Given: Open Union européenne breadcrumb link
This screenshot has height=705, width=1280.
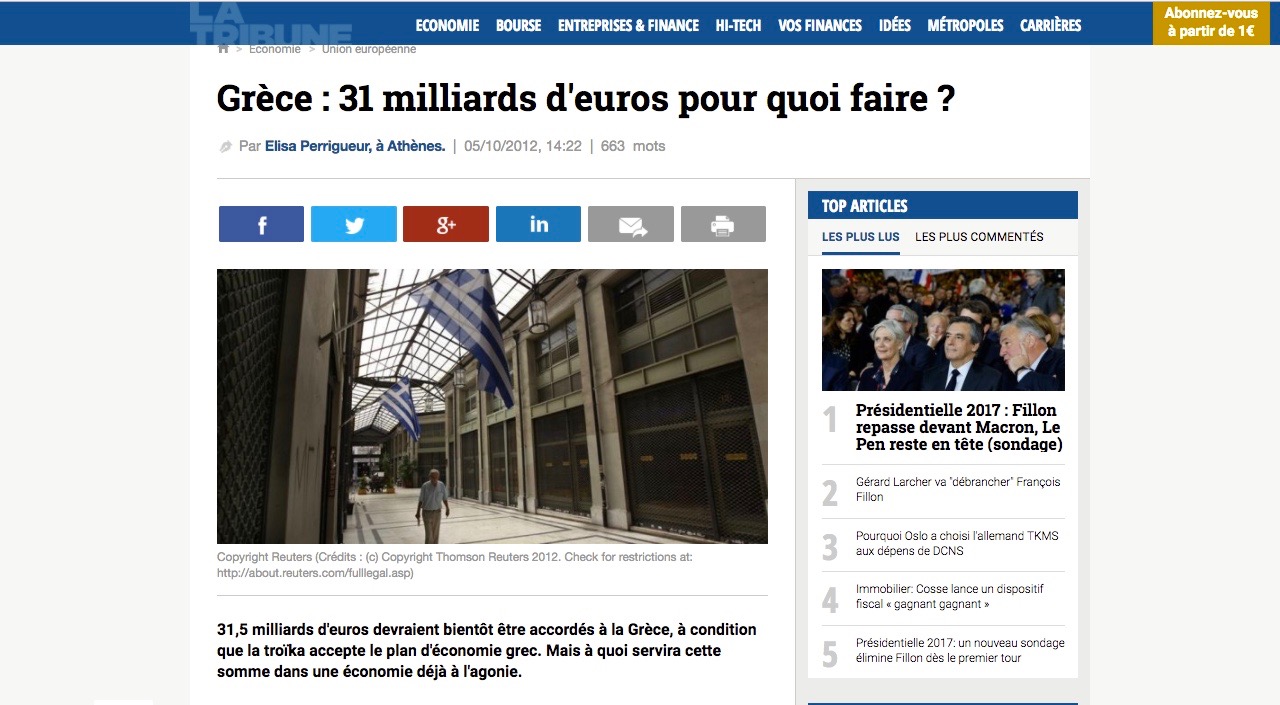Looking at the screenshot, I should (x=369, y=49).
